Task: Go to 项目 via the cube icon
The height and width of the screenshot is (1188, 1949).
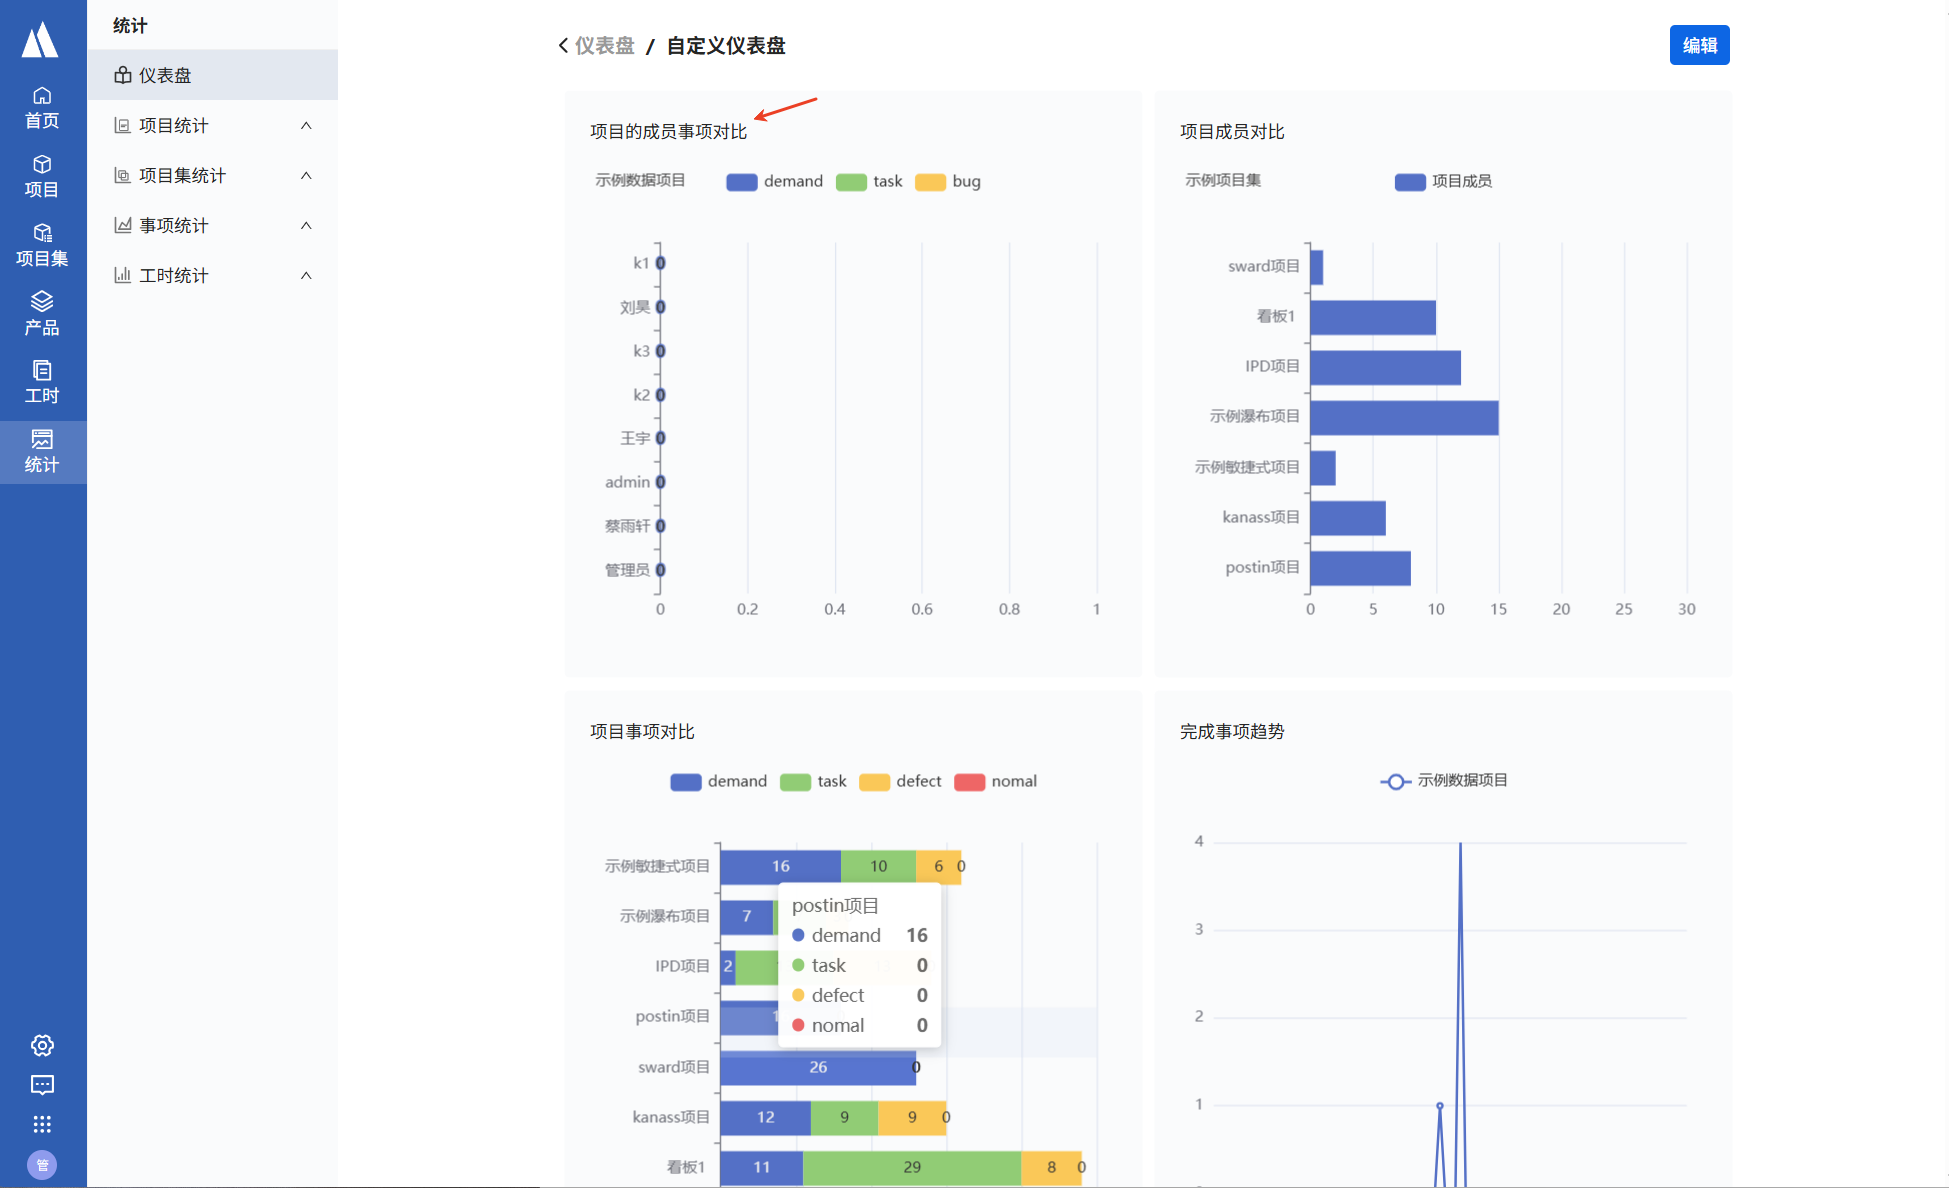Action: pos(42,176)
